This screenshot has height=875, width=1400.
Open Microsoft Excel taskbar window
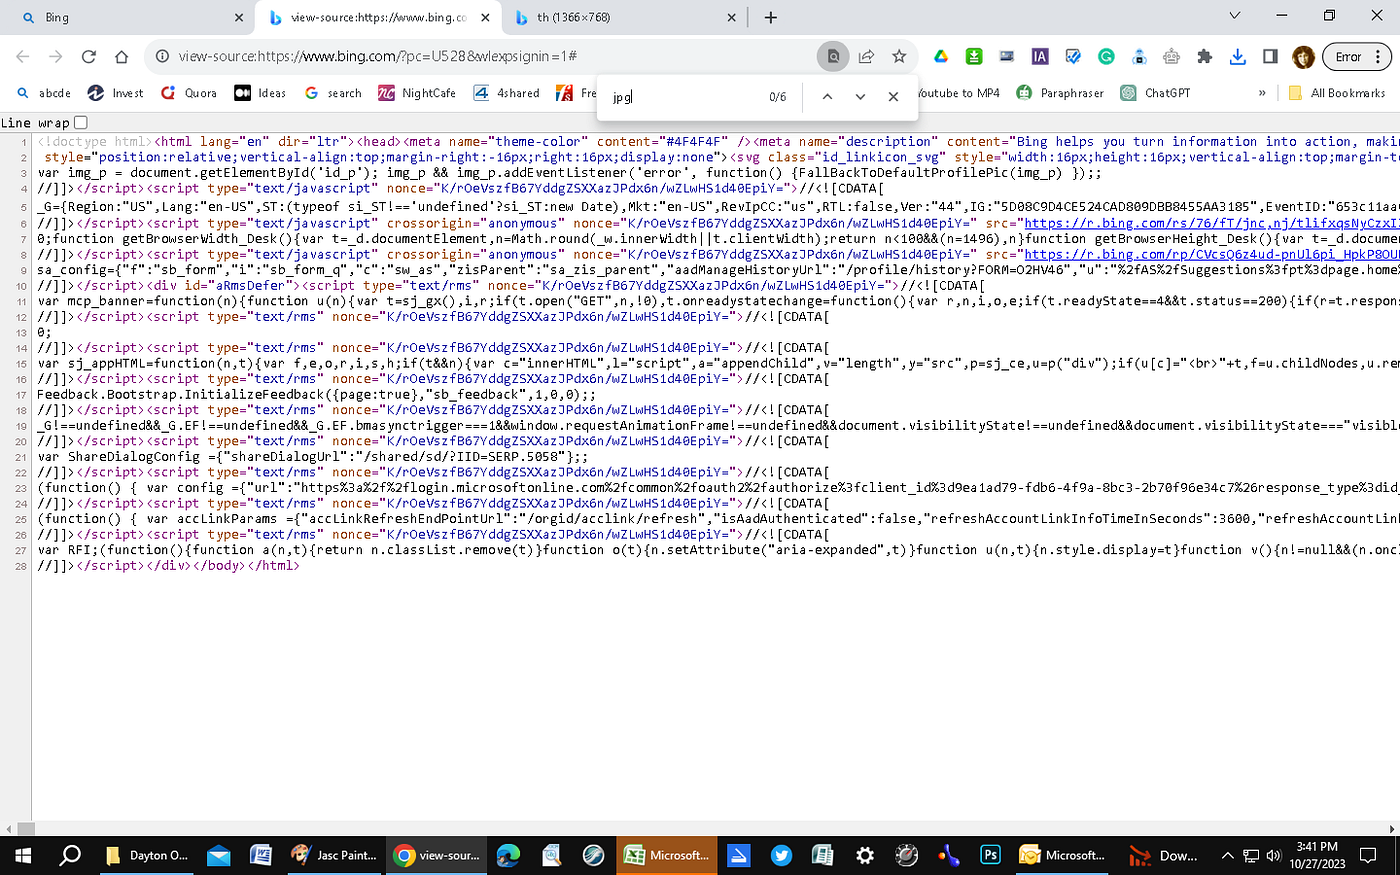(667, 856)
